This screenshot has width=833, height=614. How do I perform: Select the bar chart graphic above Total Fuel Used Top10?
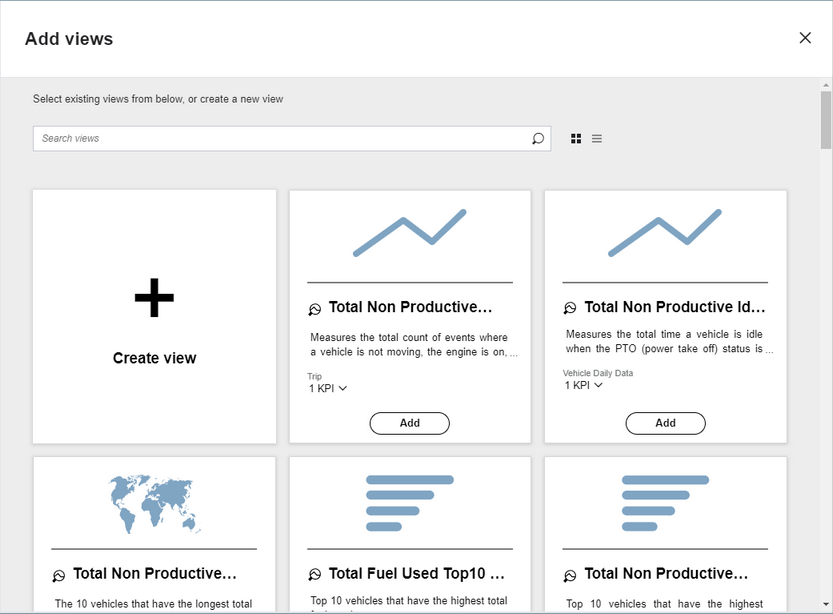[410, 503]
